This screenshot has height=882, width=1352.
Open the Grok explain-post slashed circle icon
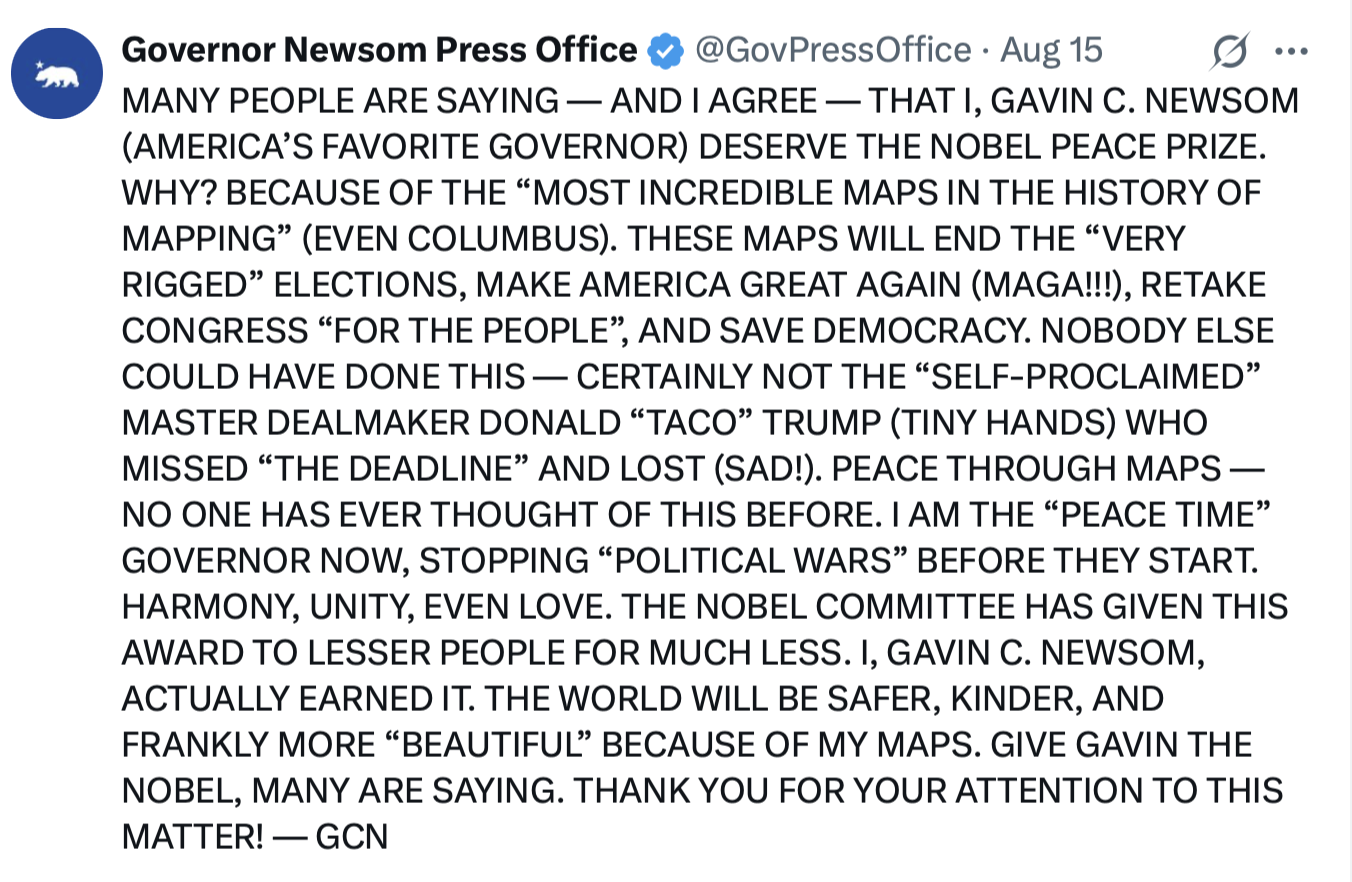(x=1228, y=51)
